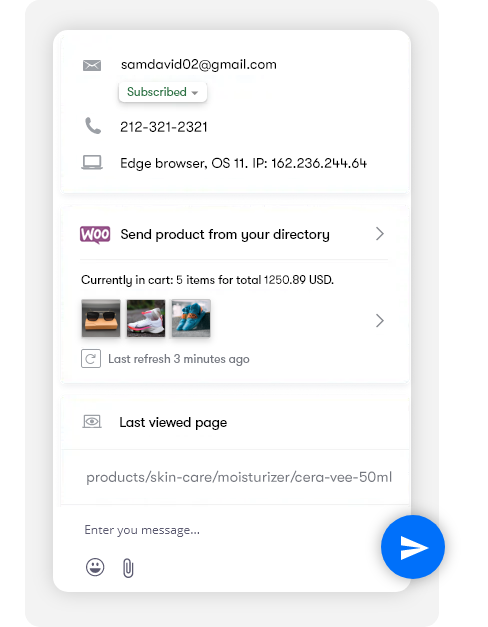The image size is (488, 627).
Task: Send the message with blue arrow button
Action: (413, 547)
